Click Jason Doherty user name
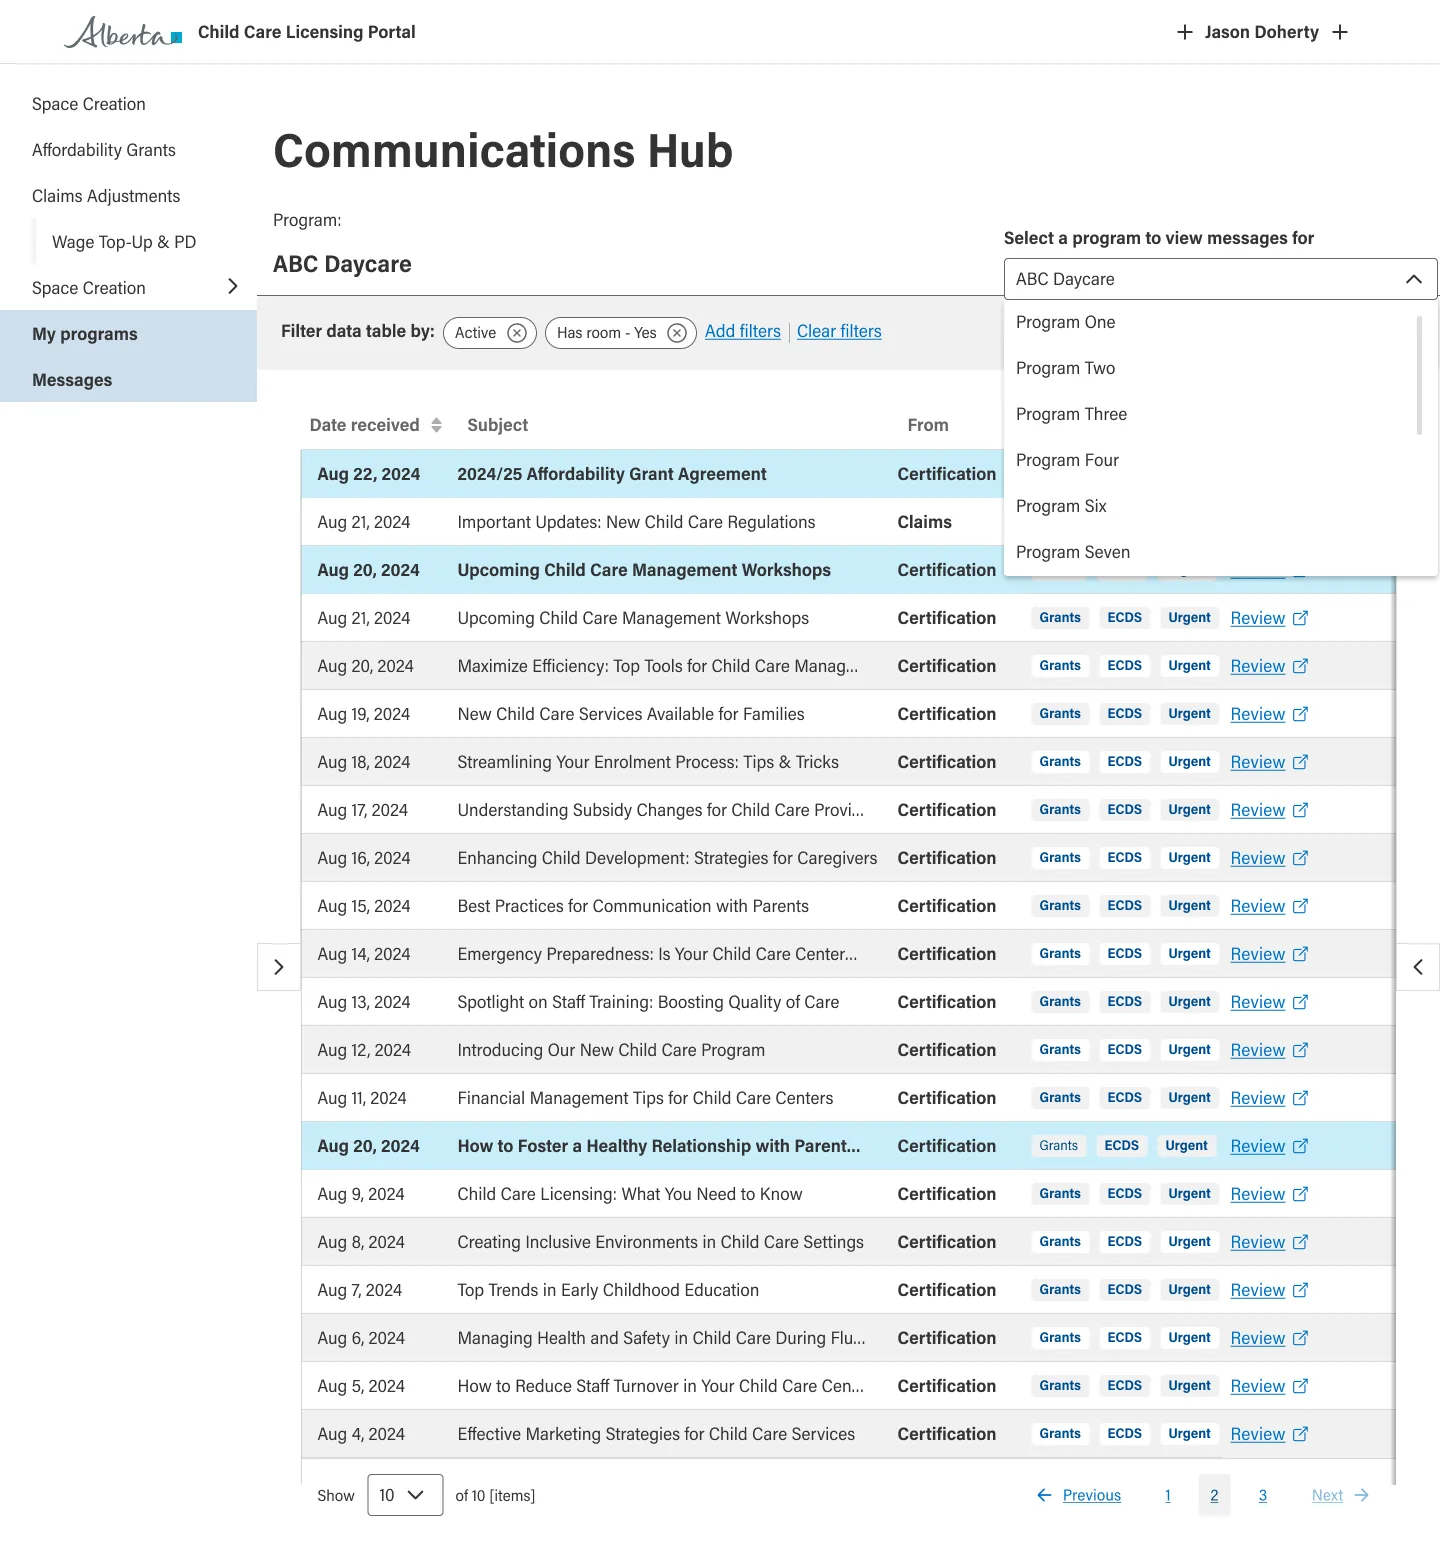 point(1261,32)
